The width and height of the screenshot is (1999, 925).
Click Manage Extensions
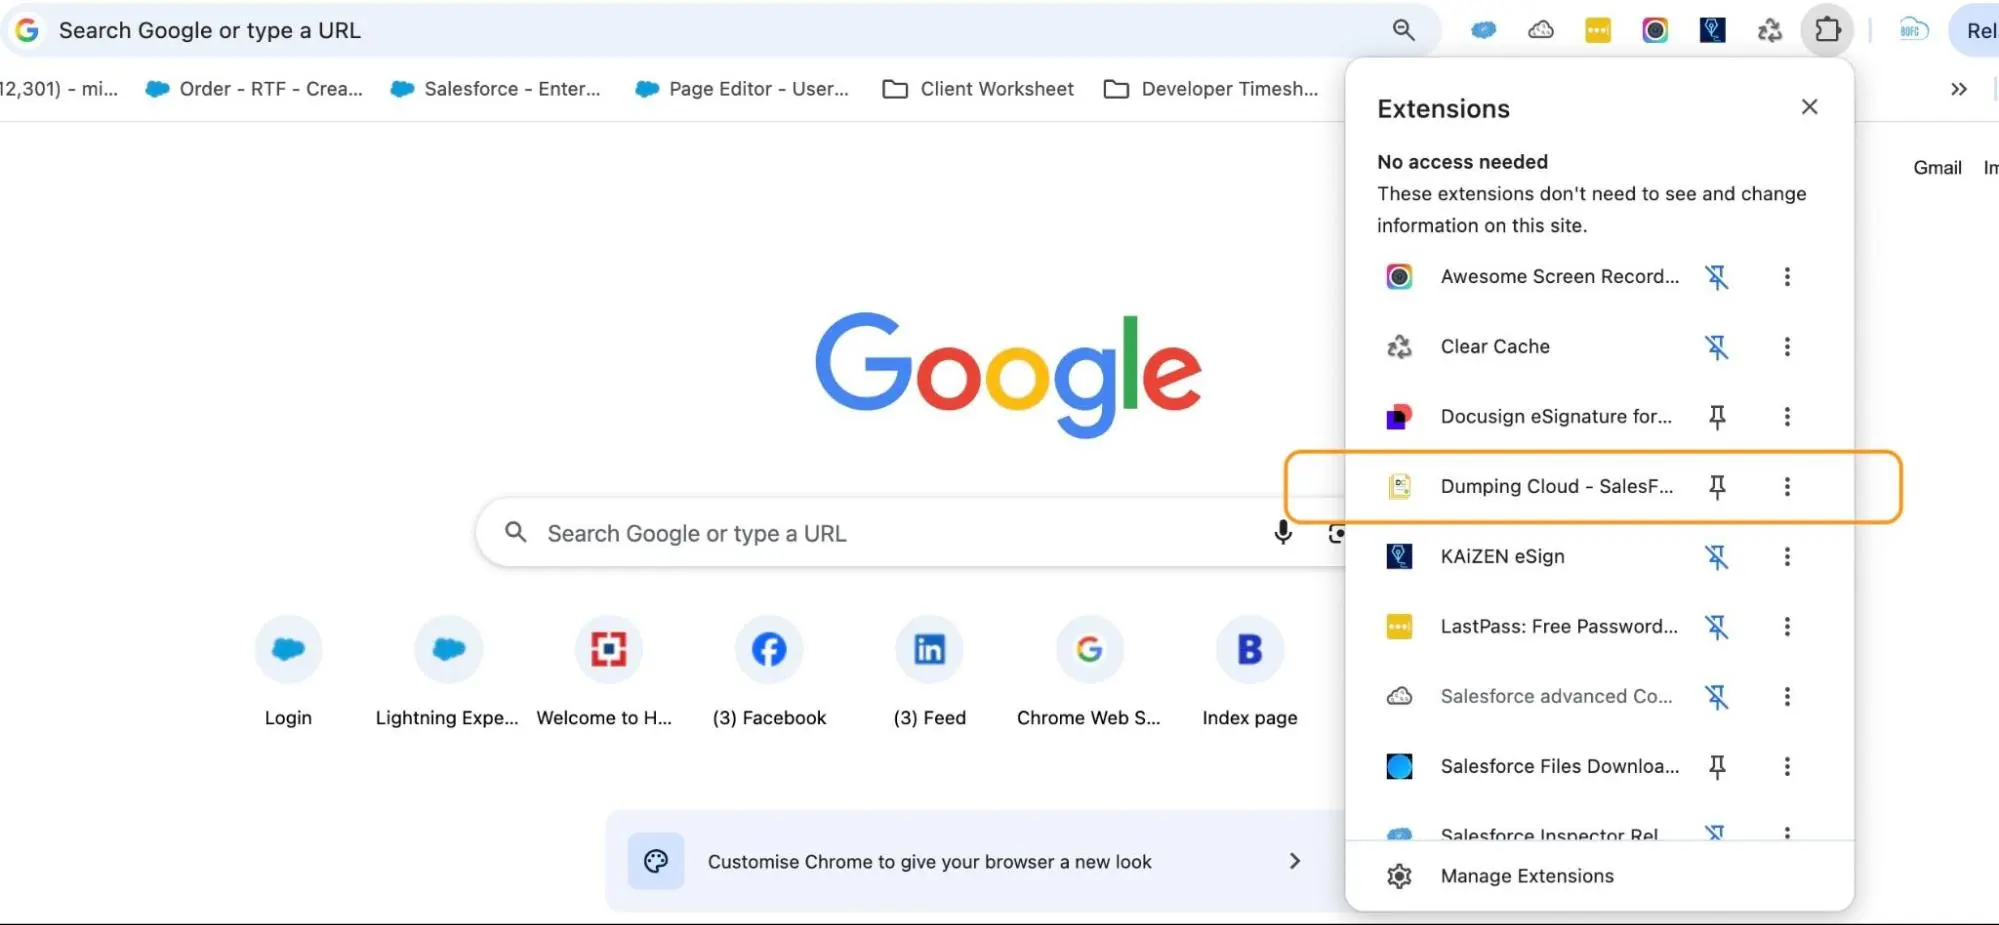pos(1599,876)
